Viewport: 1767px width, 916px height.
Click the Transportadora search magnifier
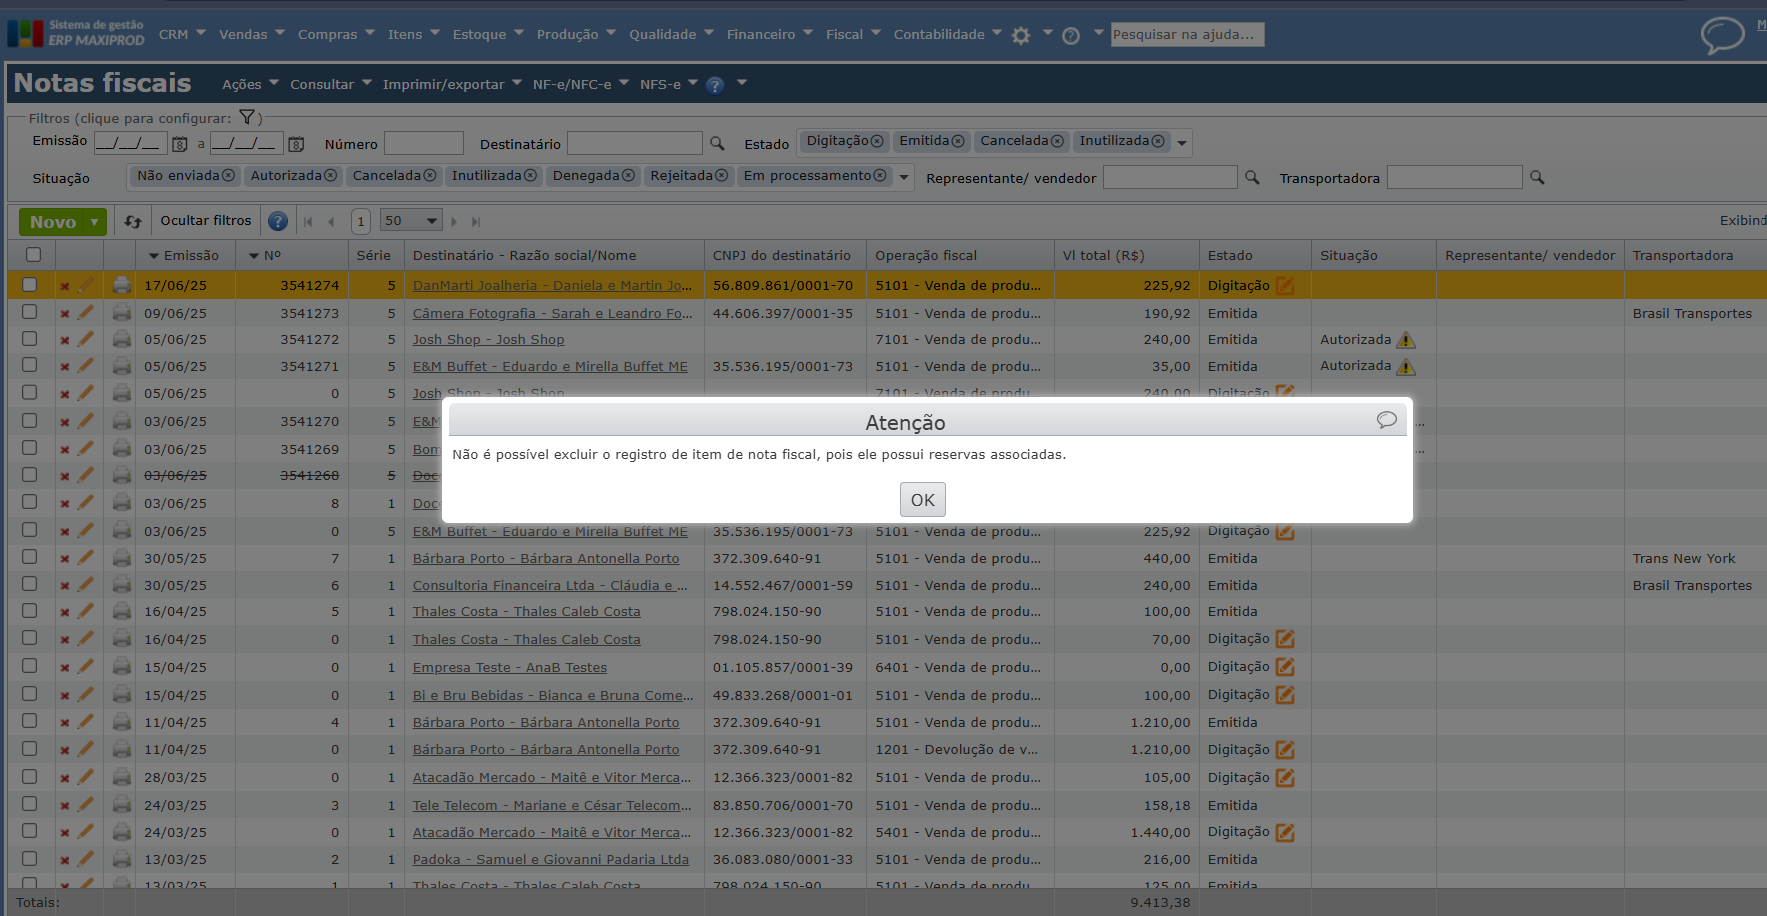tap(1537, 178)
